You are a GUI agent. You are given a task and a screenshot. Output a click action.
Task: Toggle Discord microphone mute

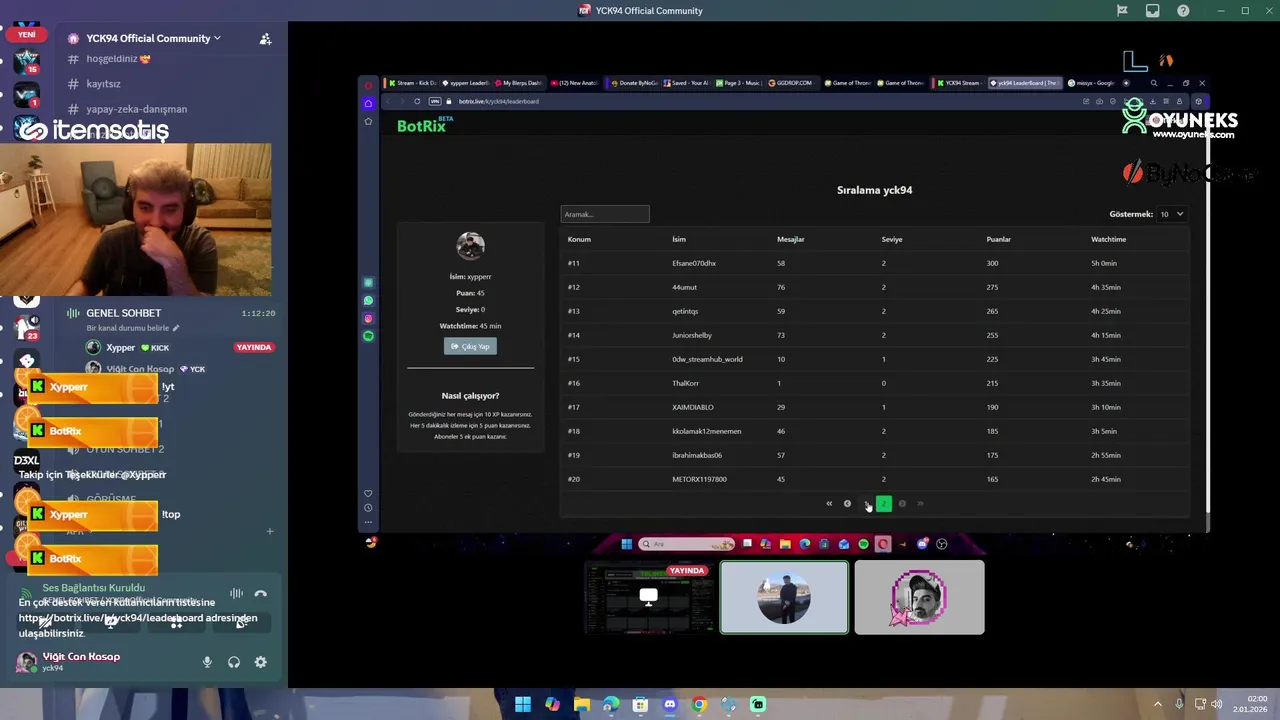pos(207,662)
